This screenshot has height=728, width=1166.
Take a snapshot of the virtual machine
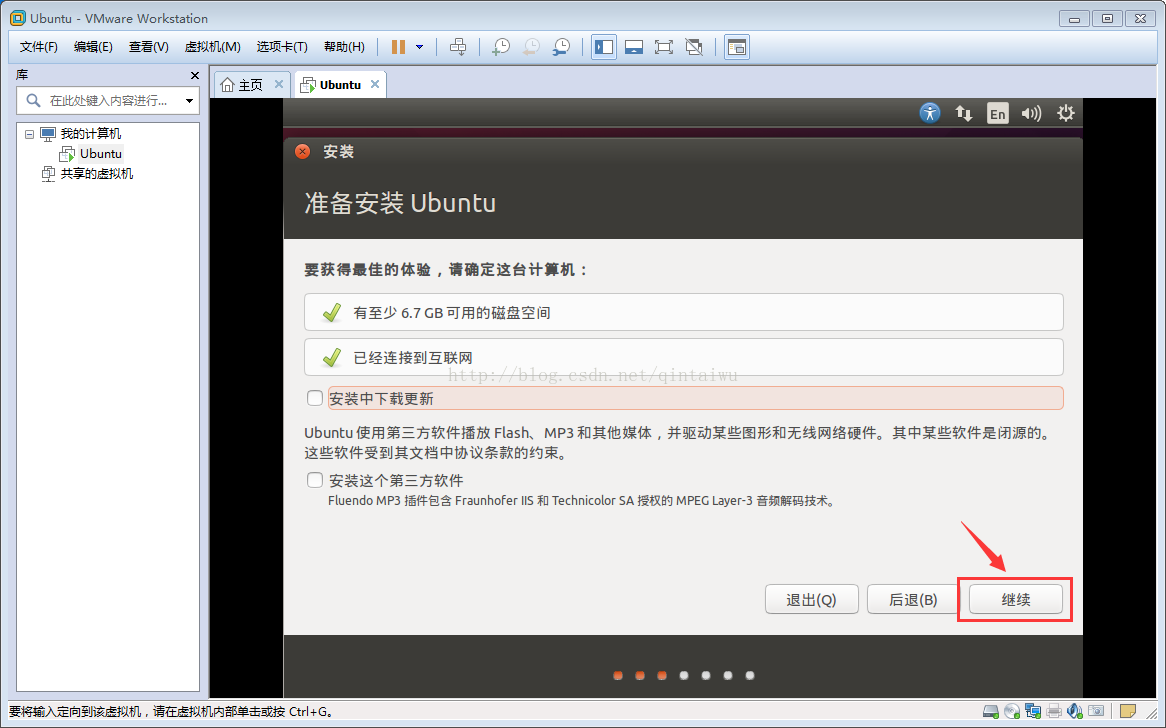[501, 47]
